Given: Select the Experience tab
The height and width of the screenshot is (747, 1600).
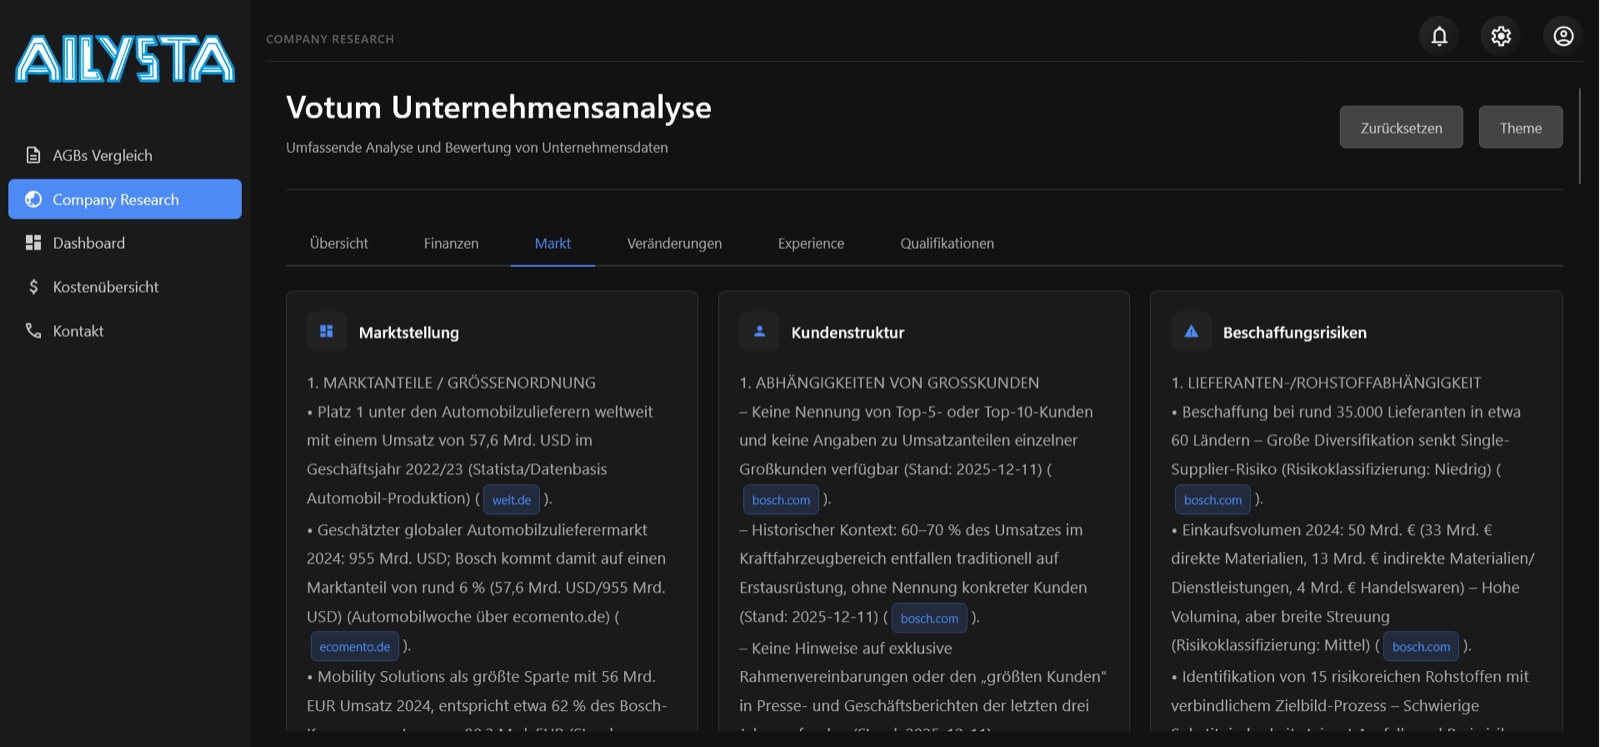Looking at the screenshot, I should pos(811,243).
